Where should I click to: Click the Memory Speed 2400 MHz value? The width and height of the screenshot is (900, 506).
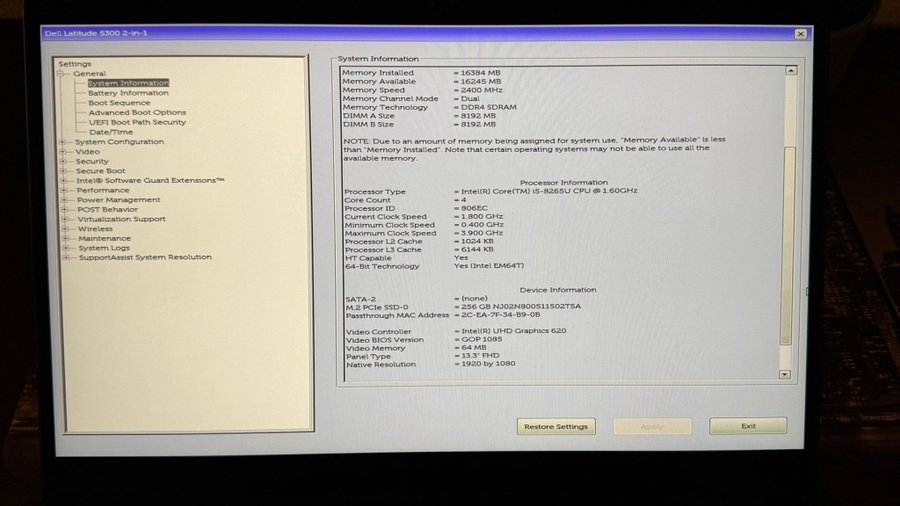(481, 90)
